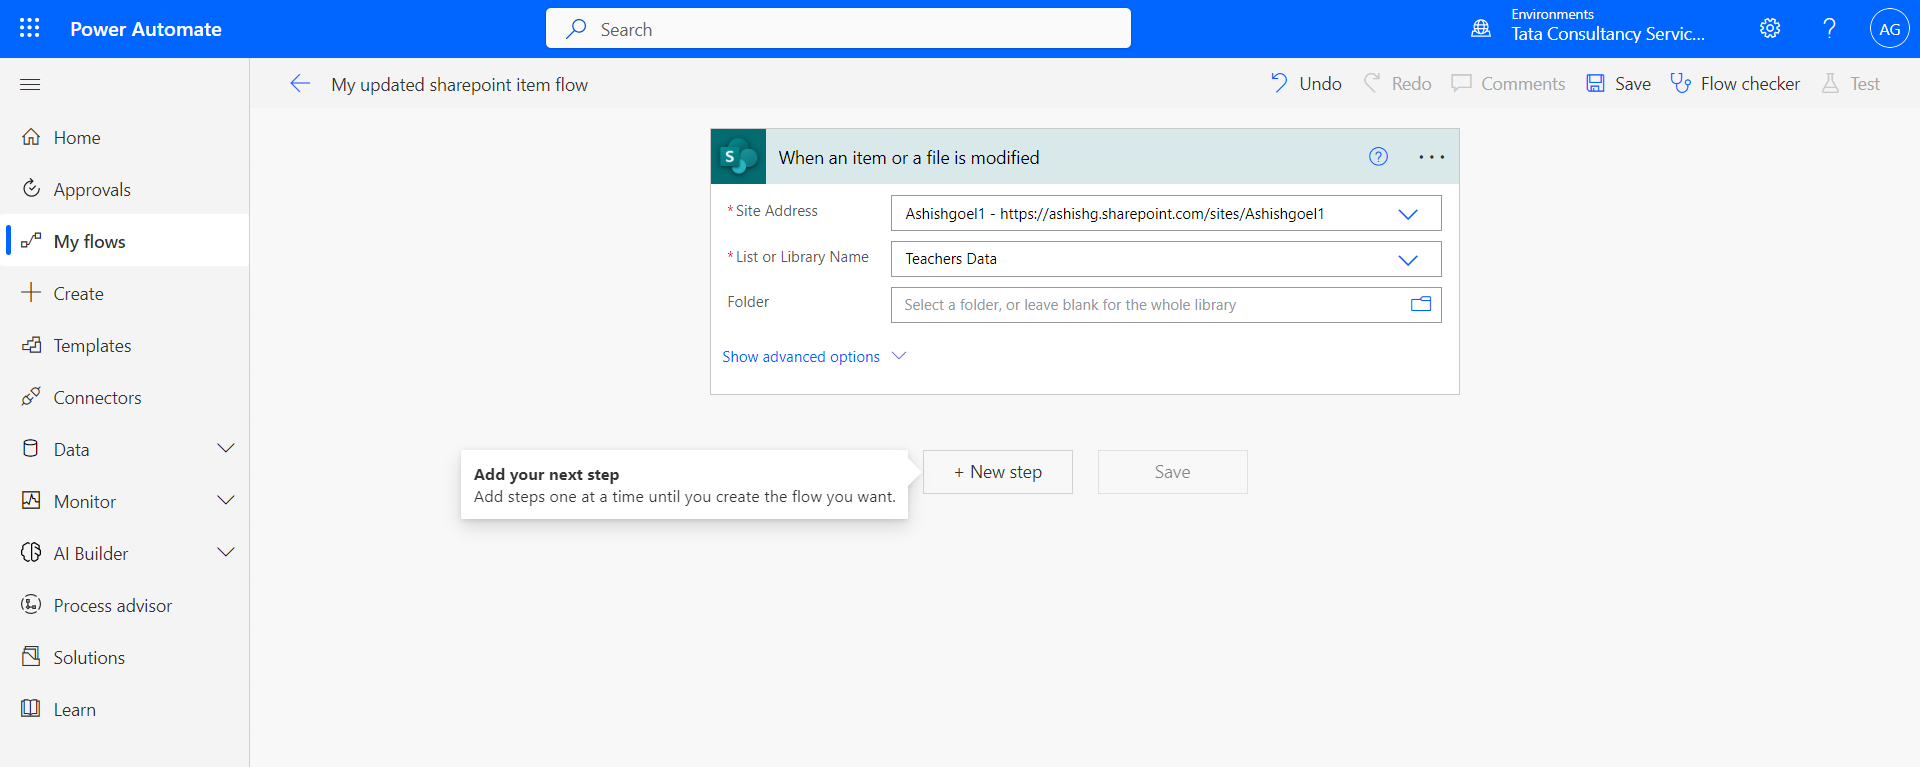1920x767 pixels.
Task: Run the Flow checker
Action: coord(1735,84)
